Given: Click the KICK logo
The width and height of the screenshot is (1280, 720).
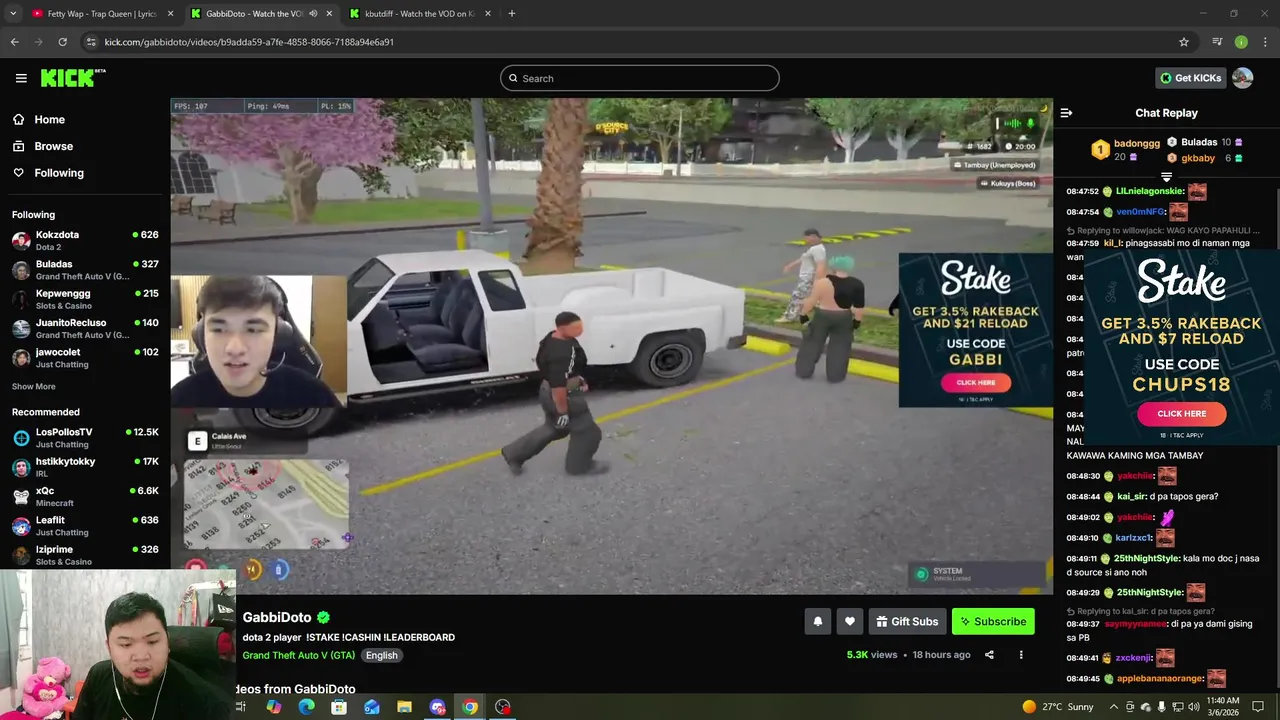Looking at the screenshot, I should pos(72,78).
